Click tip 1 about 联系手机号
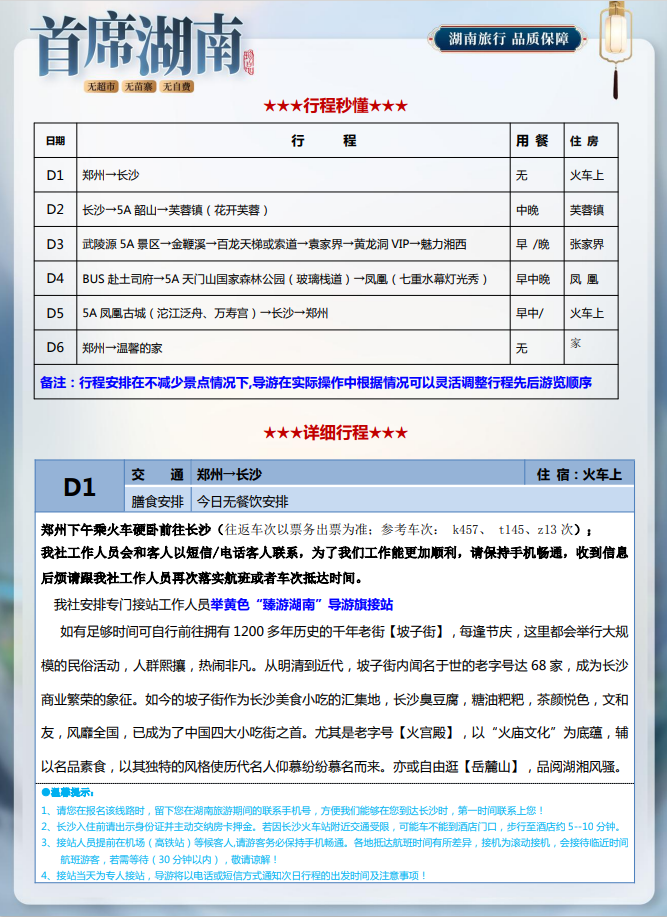The height and width of the screenshot is (917, 667). 293,811
